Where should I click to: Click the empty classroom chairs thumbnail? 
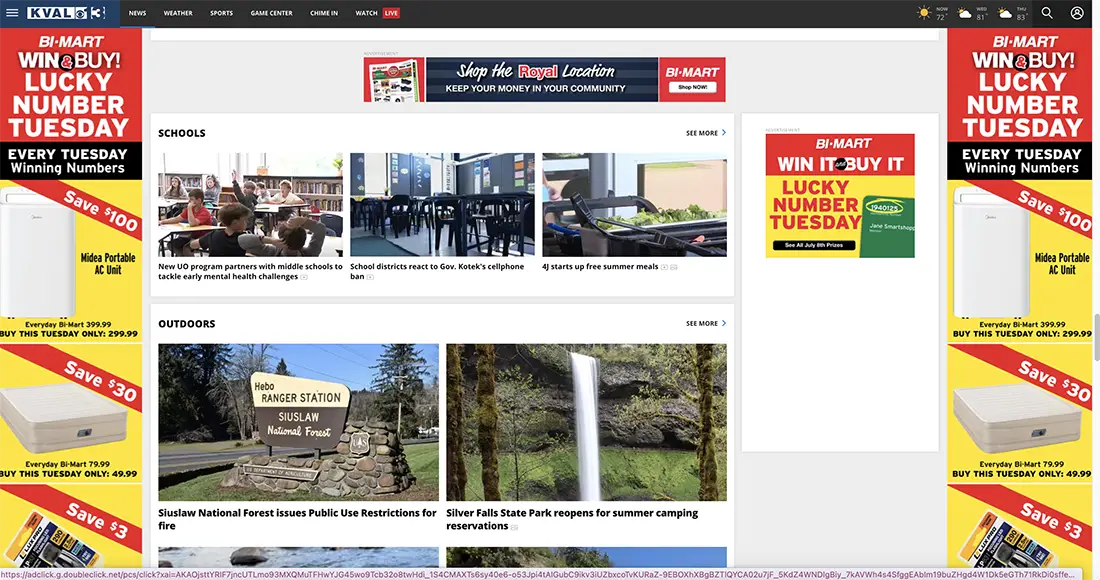pos(442,205)
